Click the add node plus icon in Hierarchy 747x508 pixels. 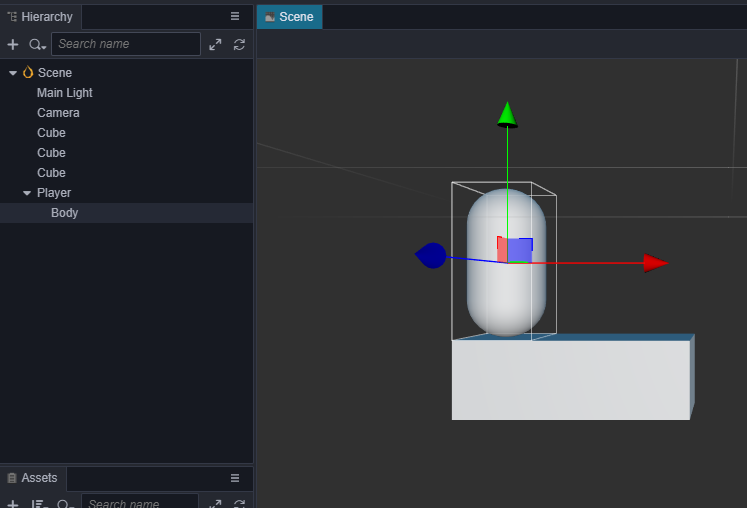coord(13,44)
